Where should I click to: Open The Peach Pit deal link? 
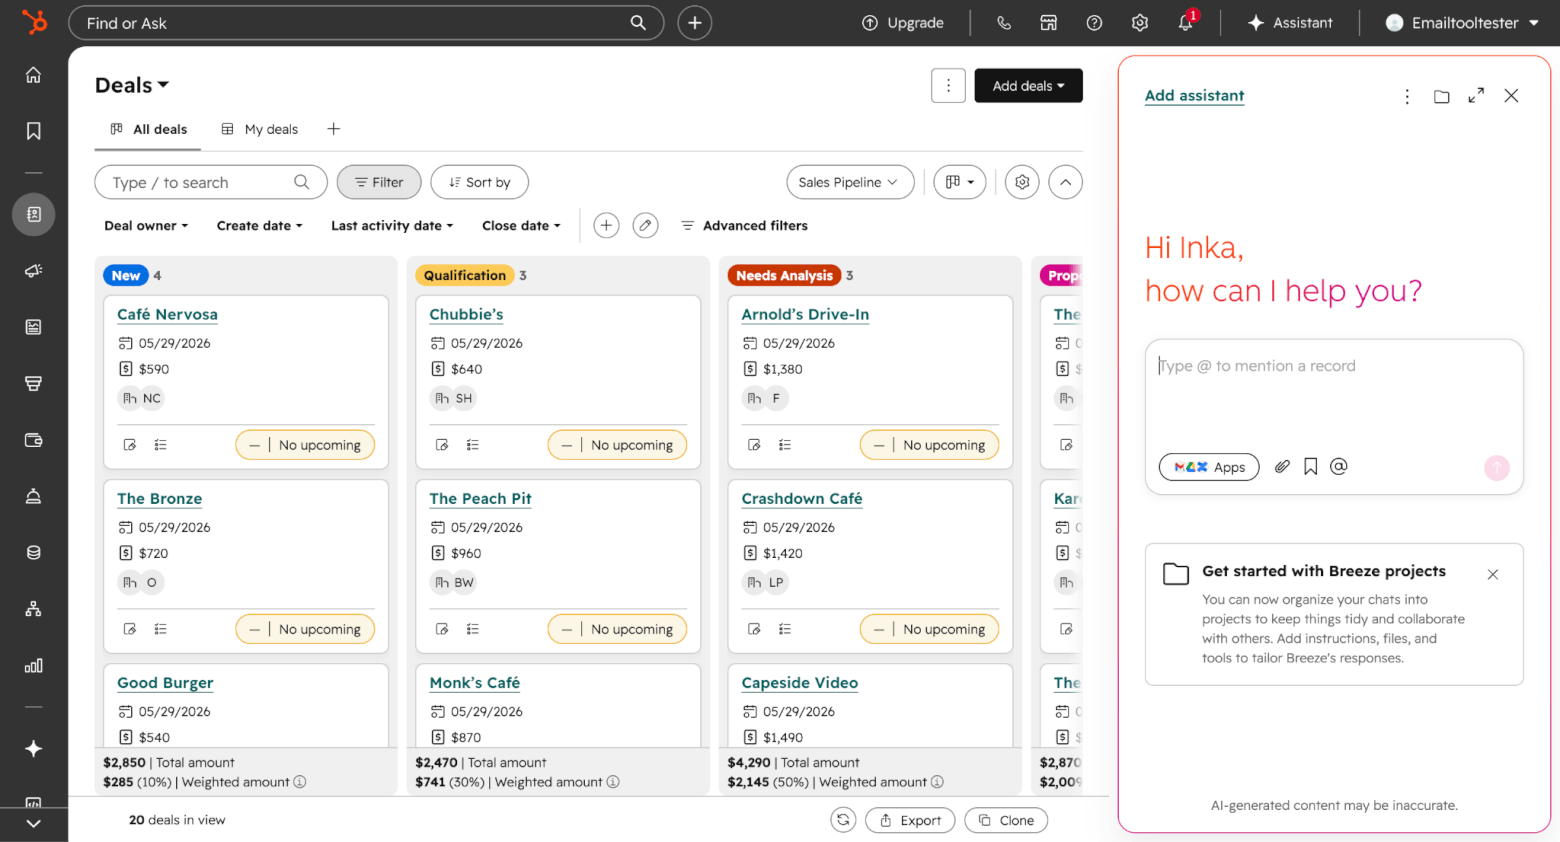(x=480, y=498)
